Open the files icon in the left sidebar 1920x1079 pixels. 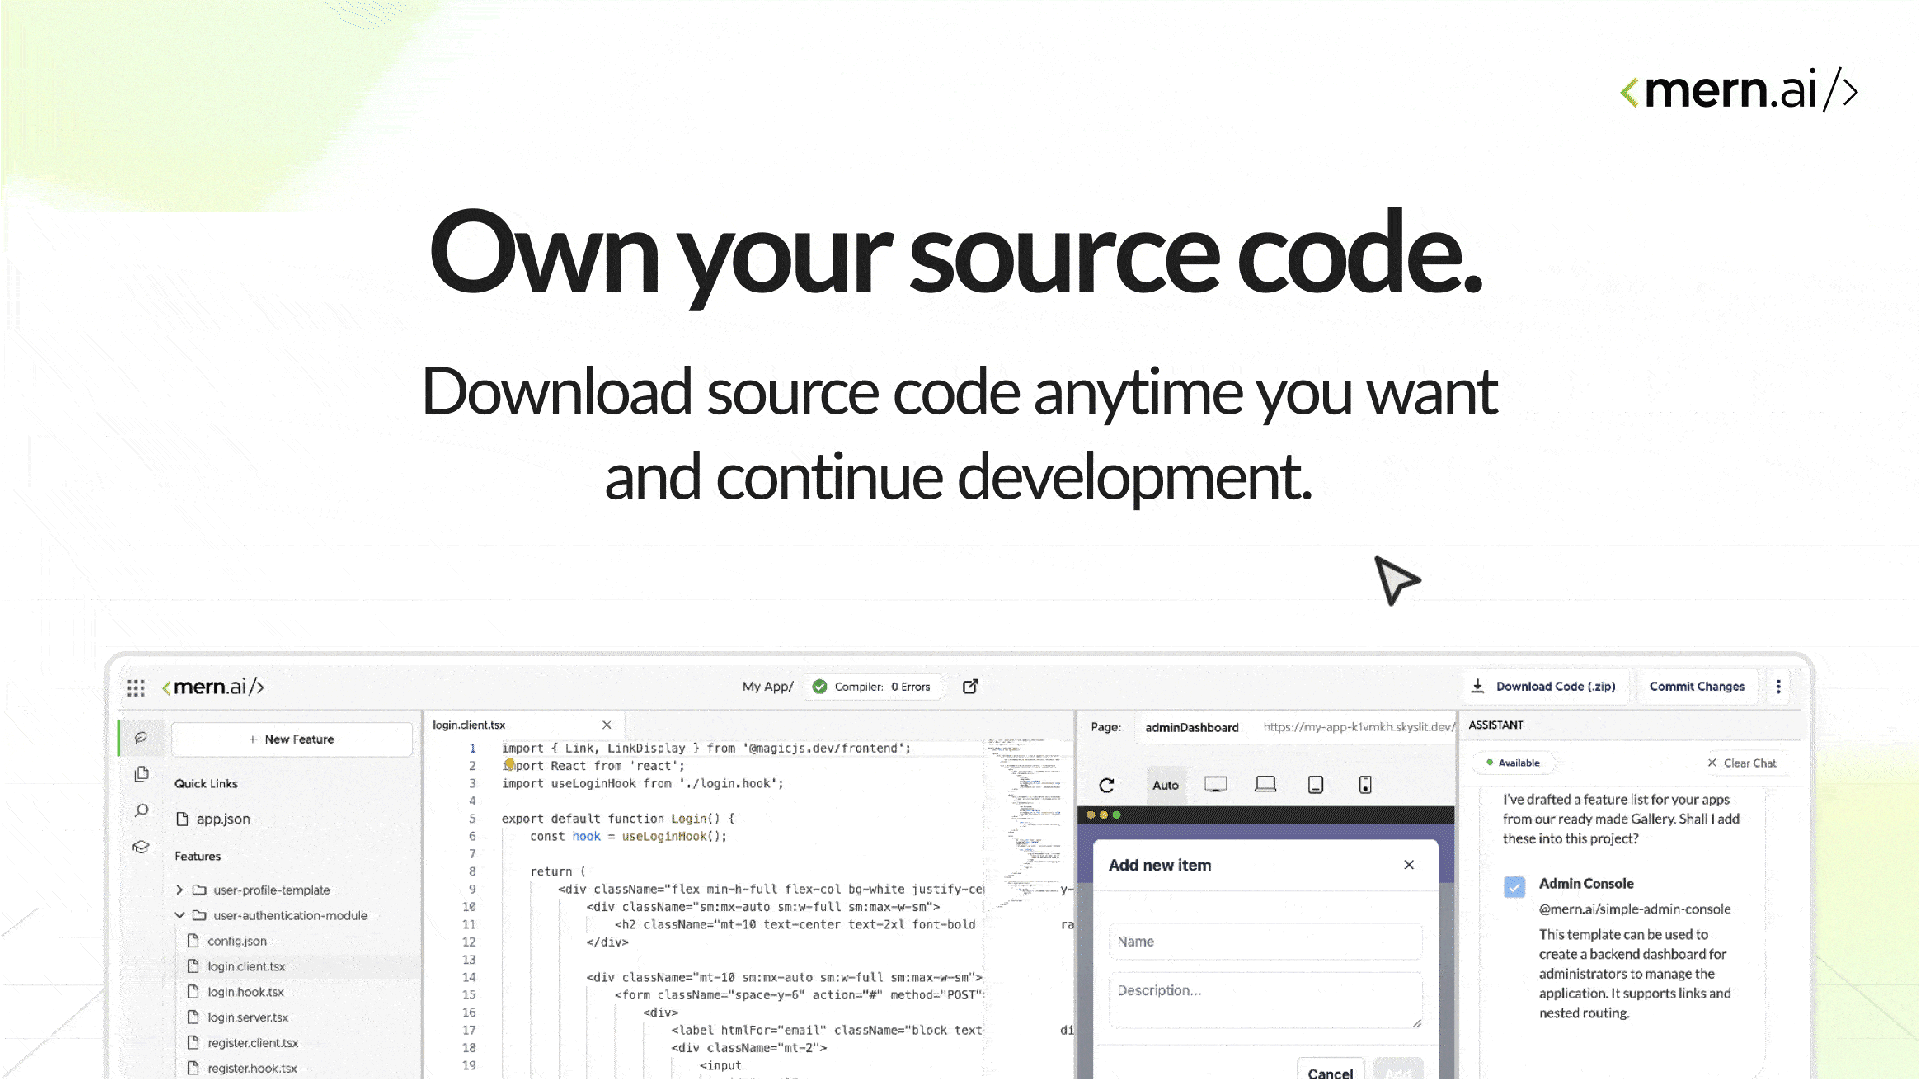pyautogui.click(x=141, y=774)
